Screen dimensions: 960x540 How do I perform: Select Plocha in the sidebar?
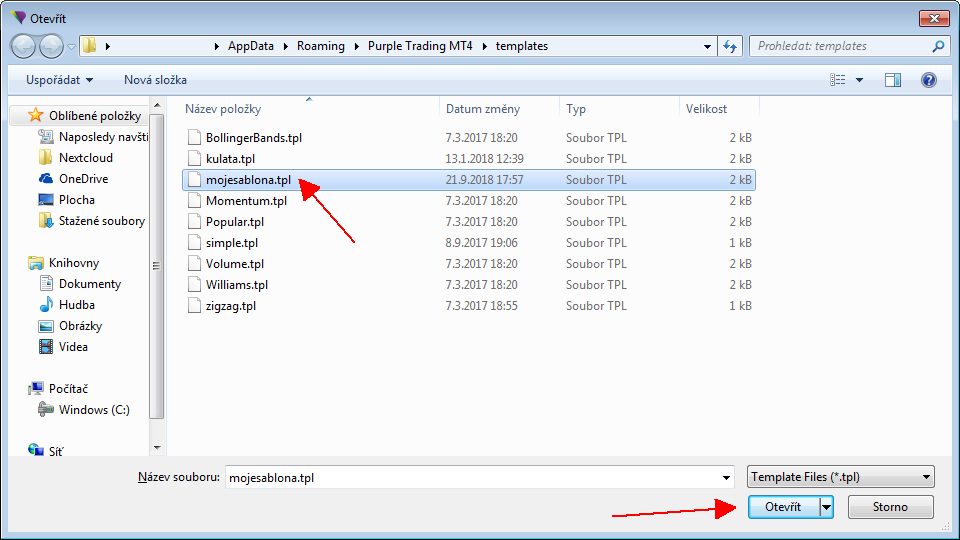[77, 200]
